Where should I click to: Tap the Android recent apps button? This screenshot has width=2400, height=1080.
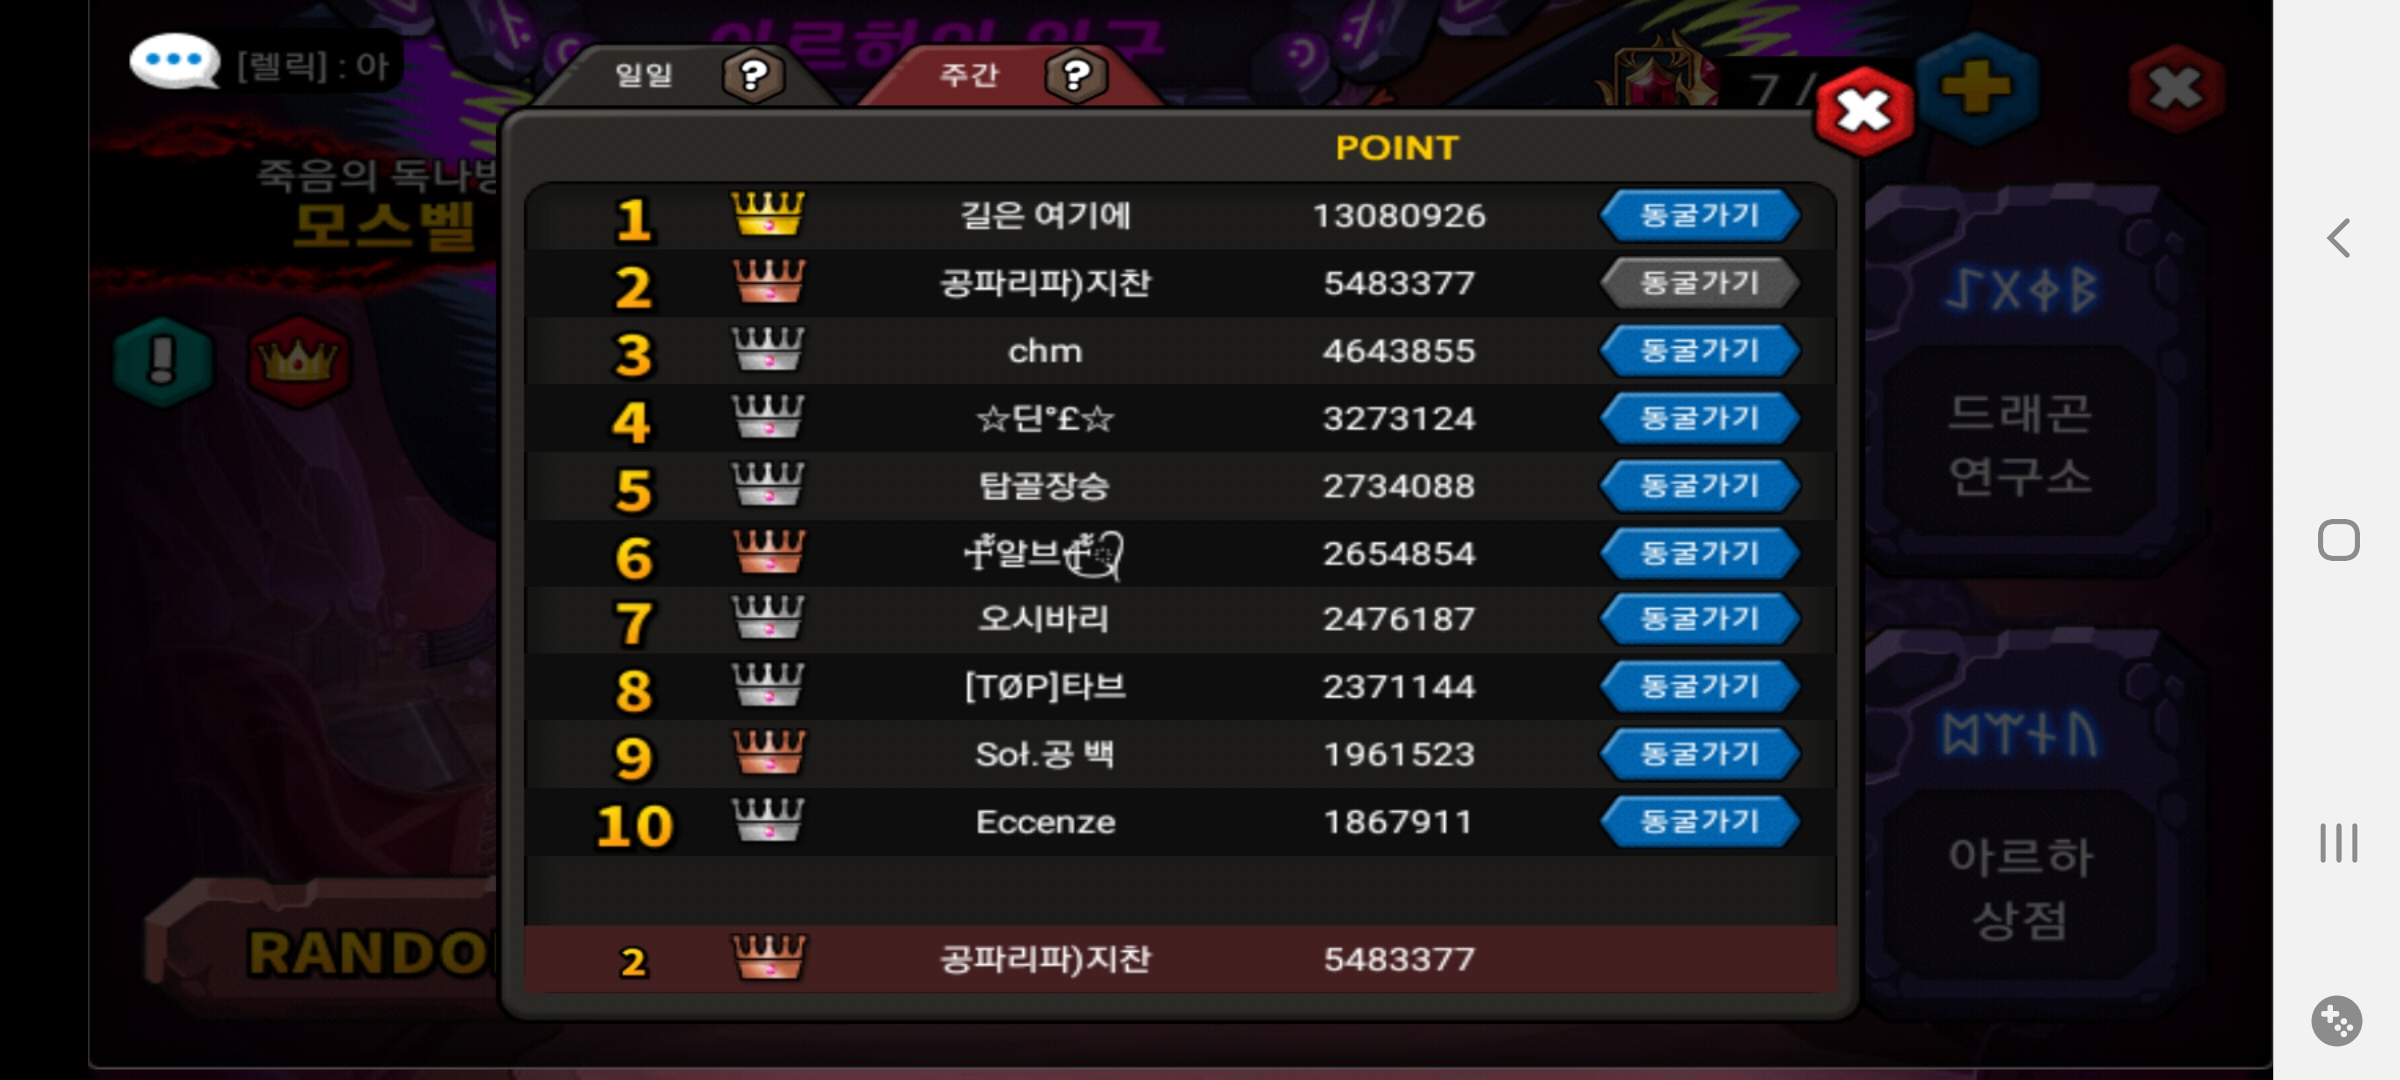(x=2338, y=843)
